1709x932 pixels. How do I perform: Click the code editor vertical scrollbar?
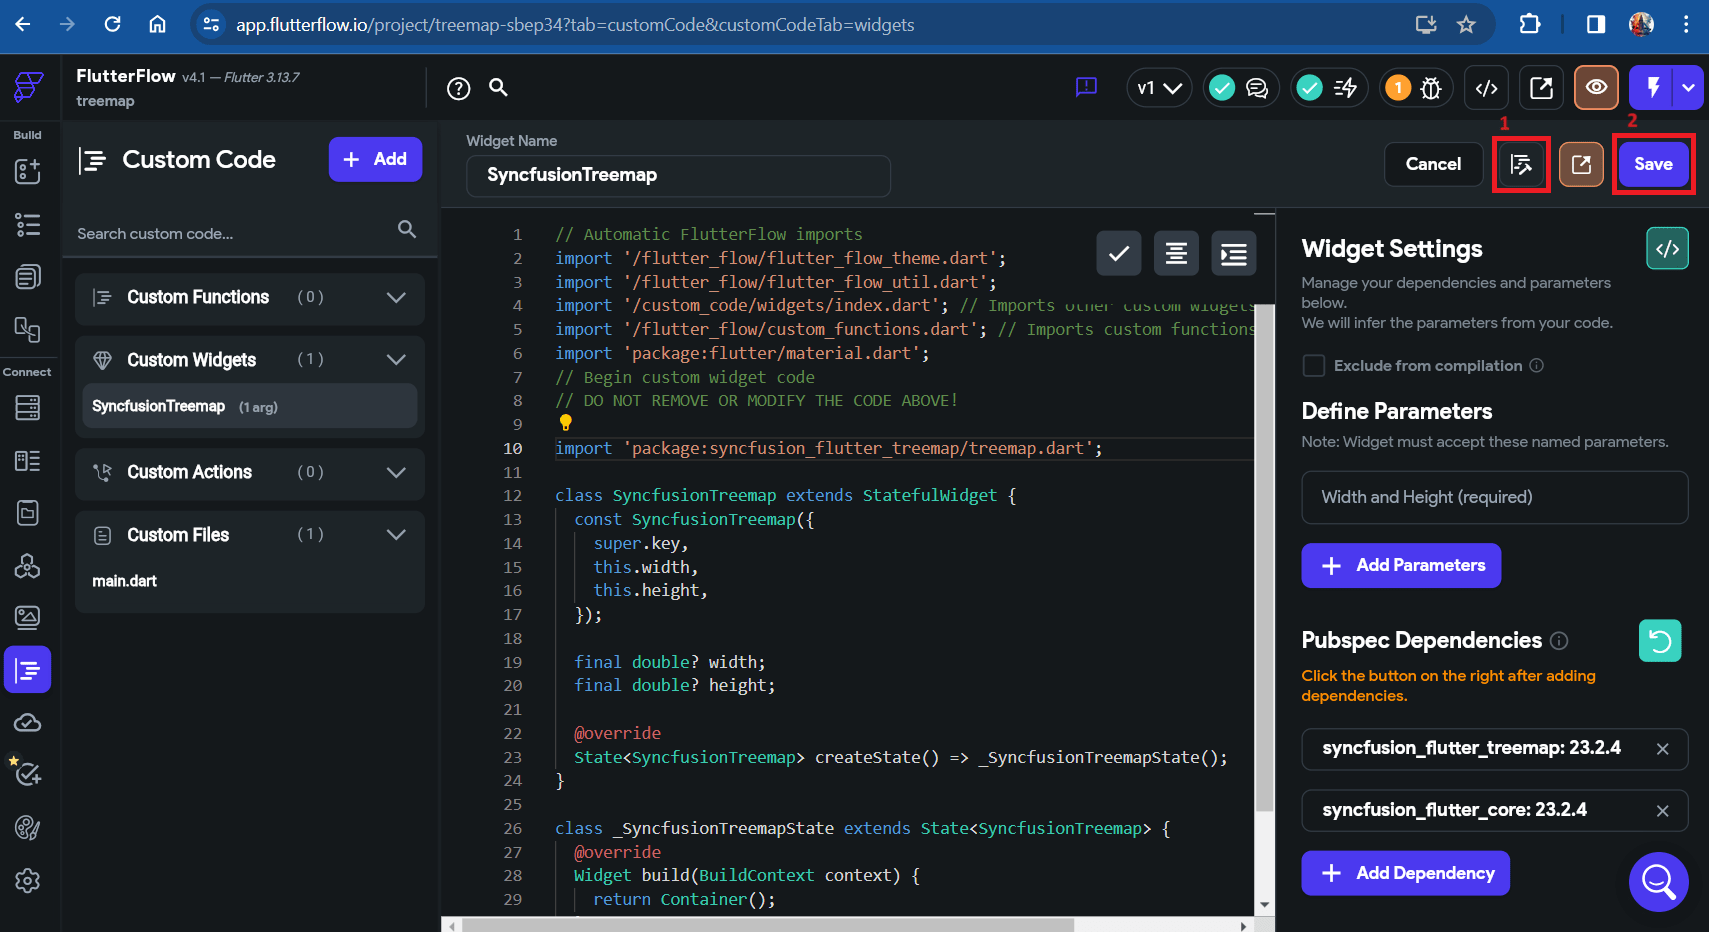pyautogui.click(x=1265, y=560)
